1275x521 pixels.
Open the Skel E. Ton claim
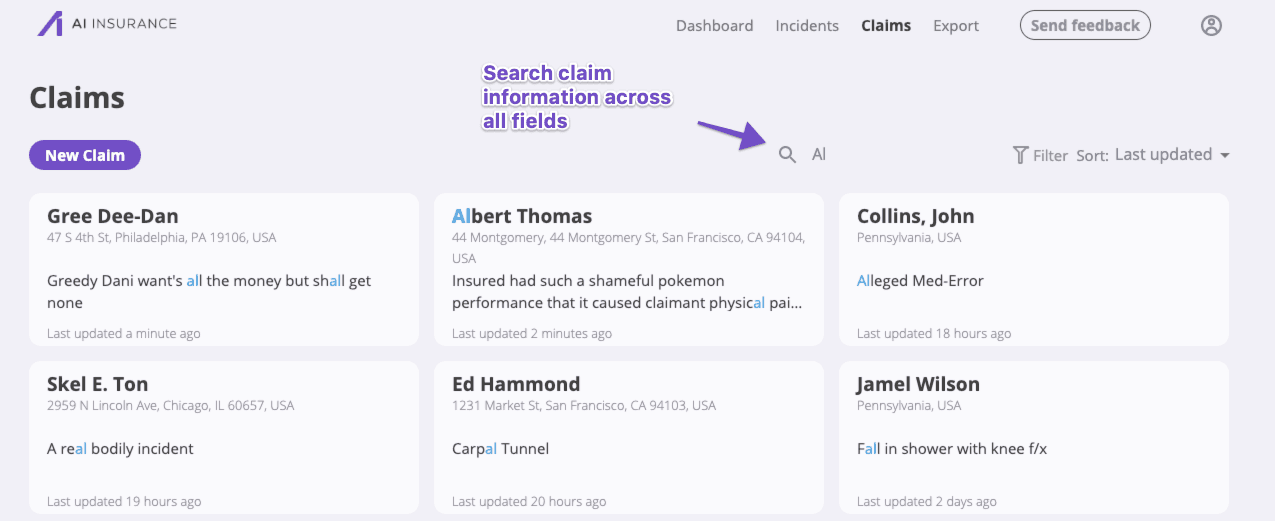(x=224, y=437)
